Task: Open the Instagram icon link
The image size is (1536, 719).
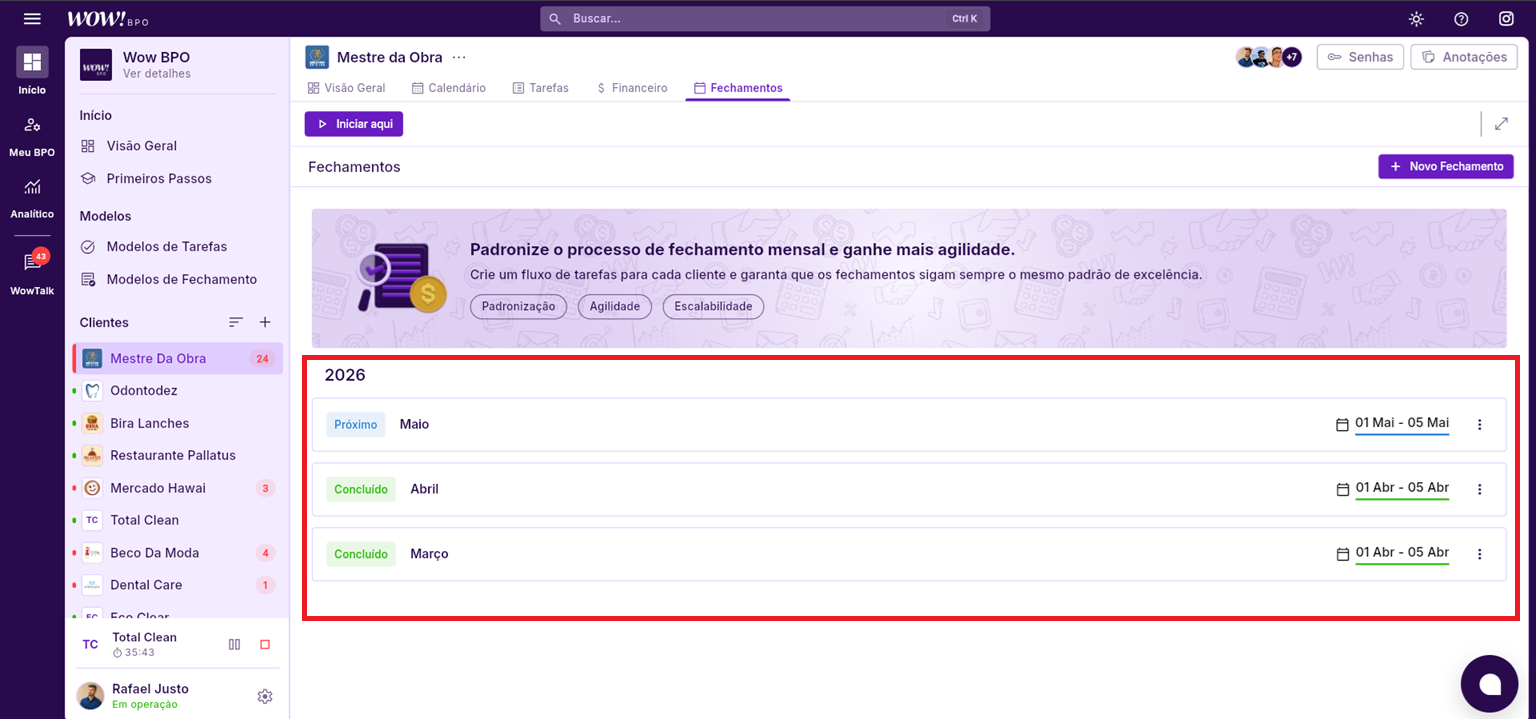Action: pos(1506,19)
